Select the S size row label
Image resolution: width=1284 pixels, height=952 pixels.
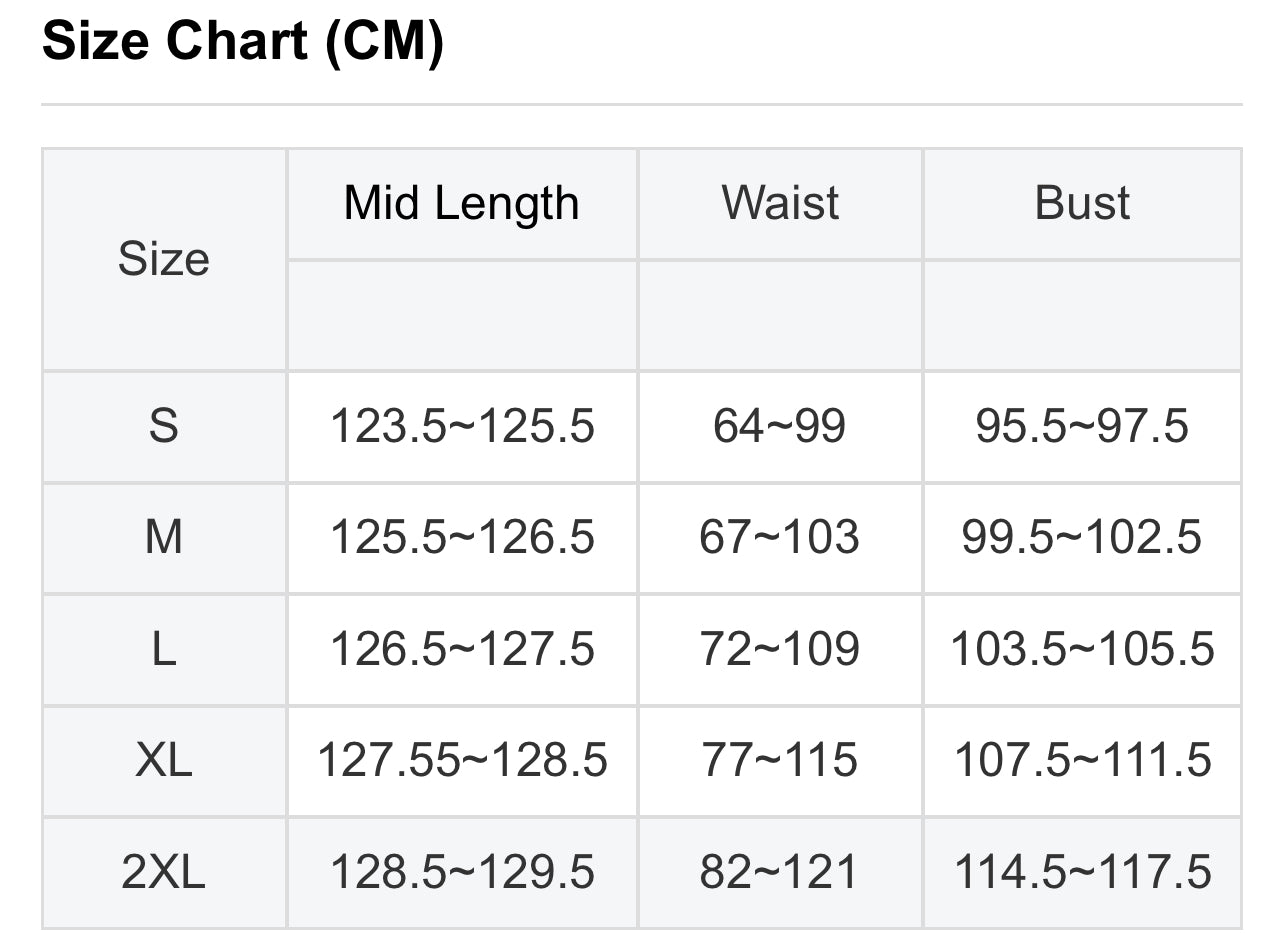[164, 426]
